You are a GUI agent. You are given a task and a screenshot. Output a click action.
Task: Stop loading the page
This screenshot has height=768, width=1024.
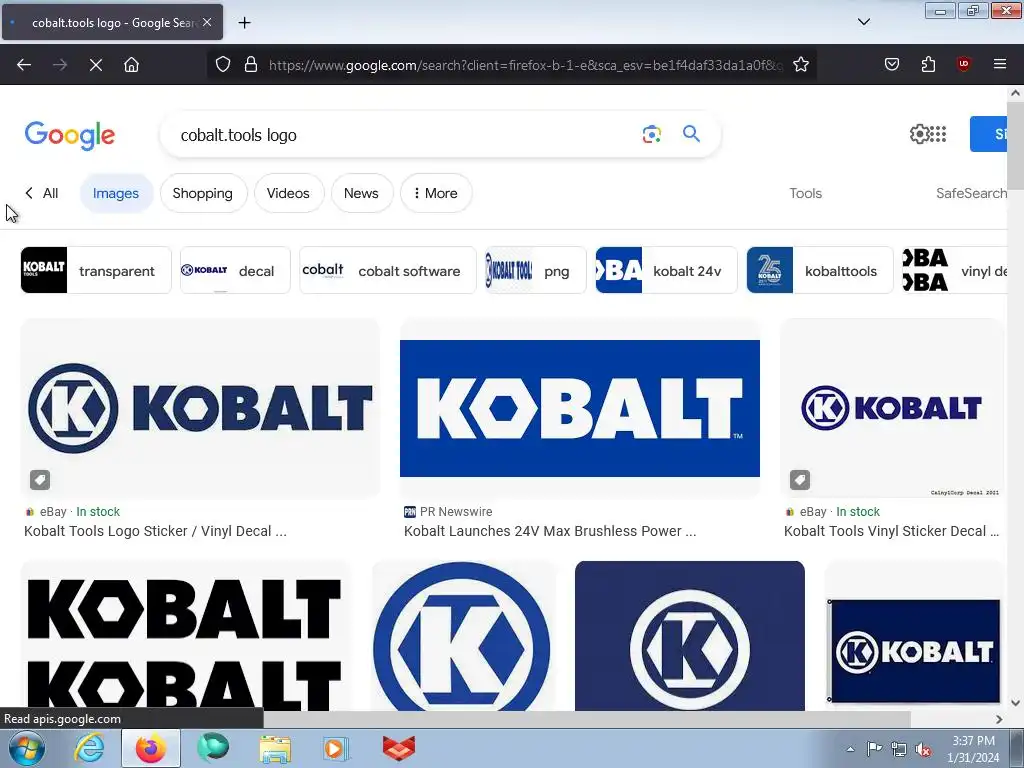click(95, 65)
